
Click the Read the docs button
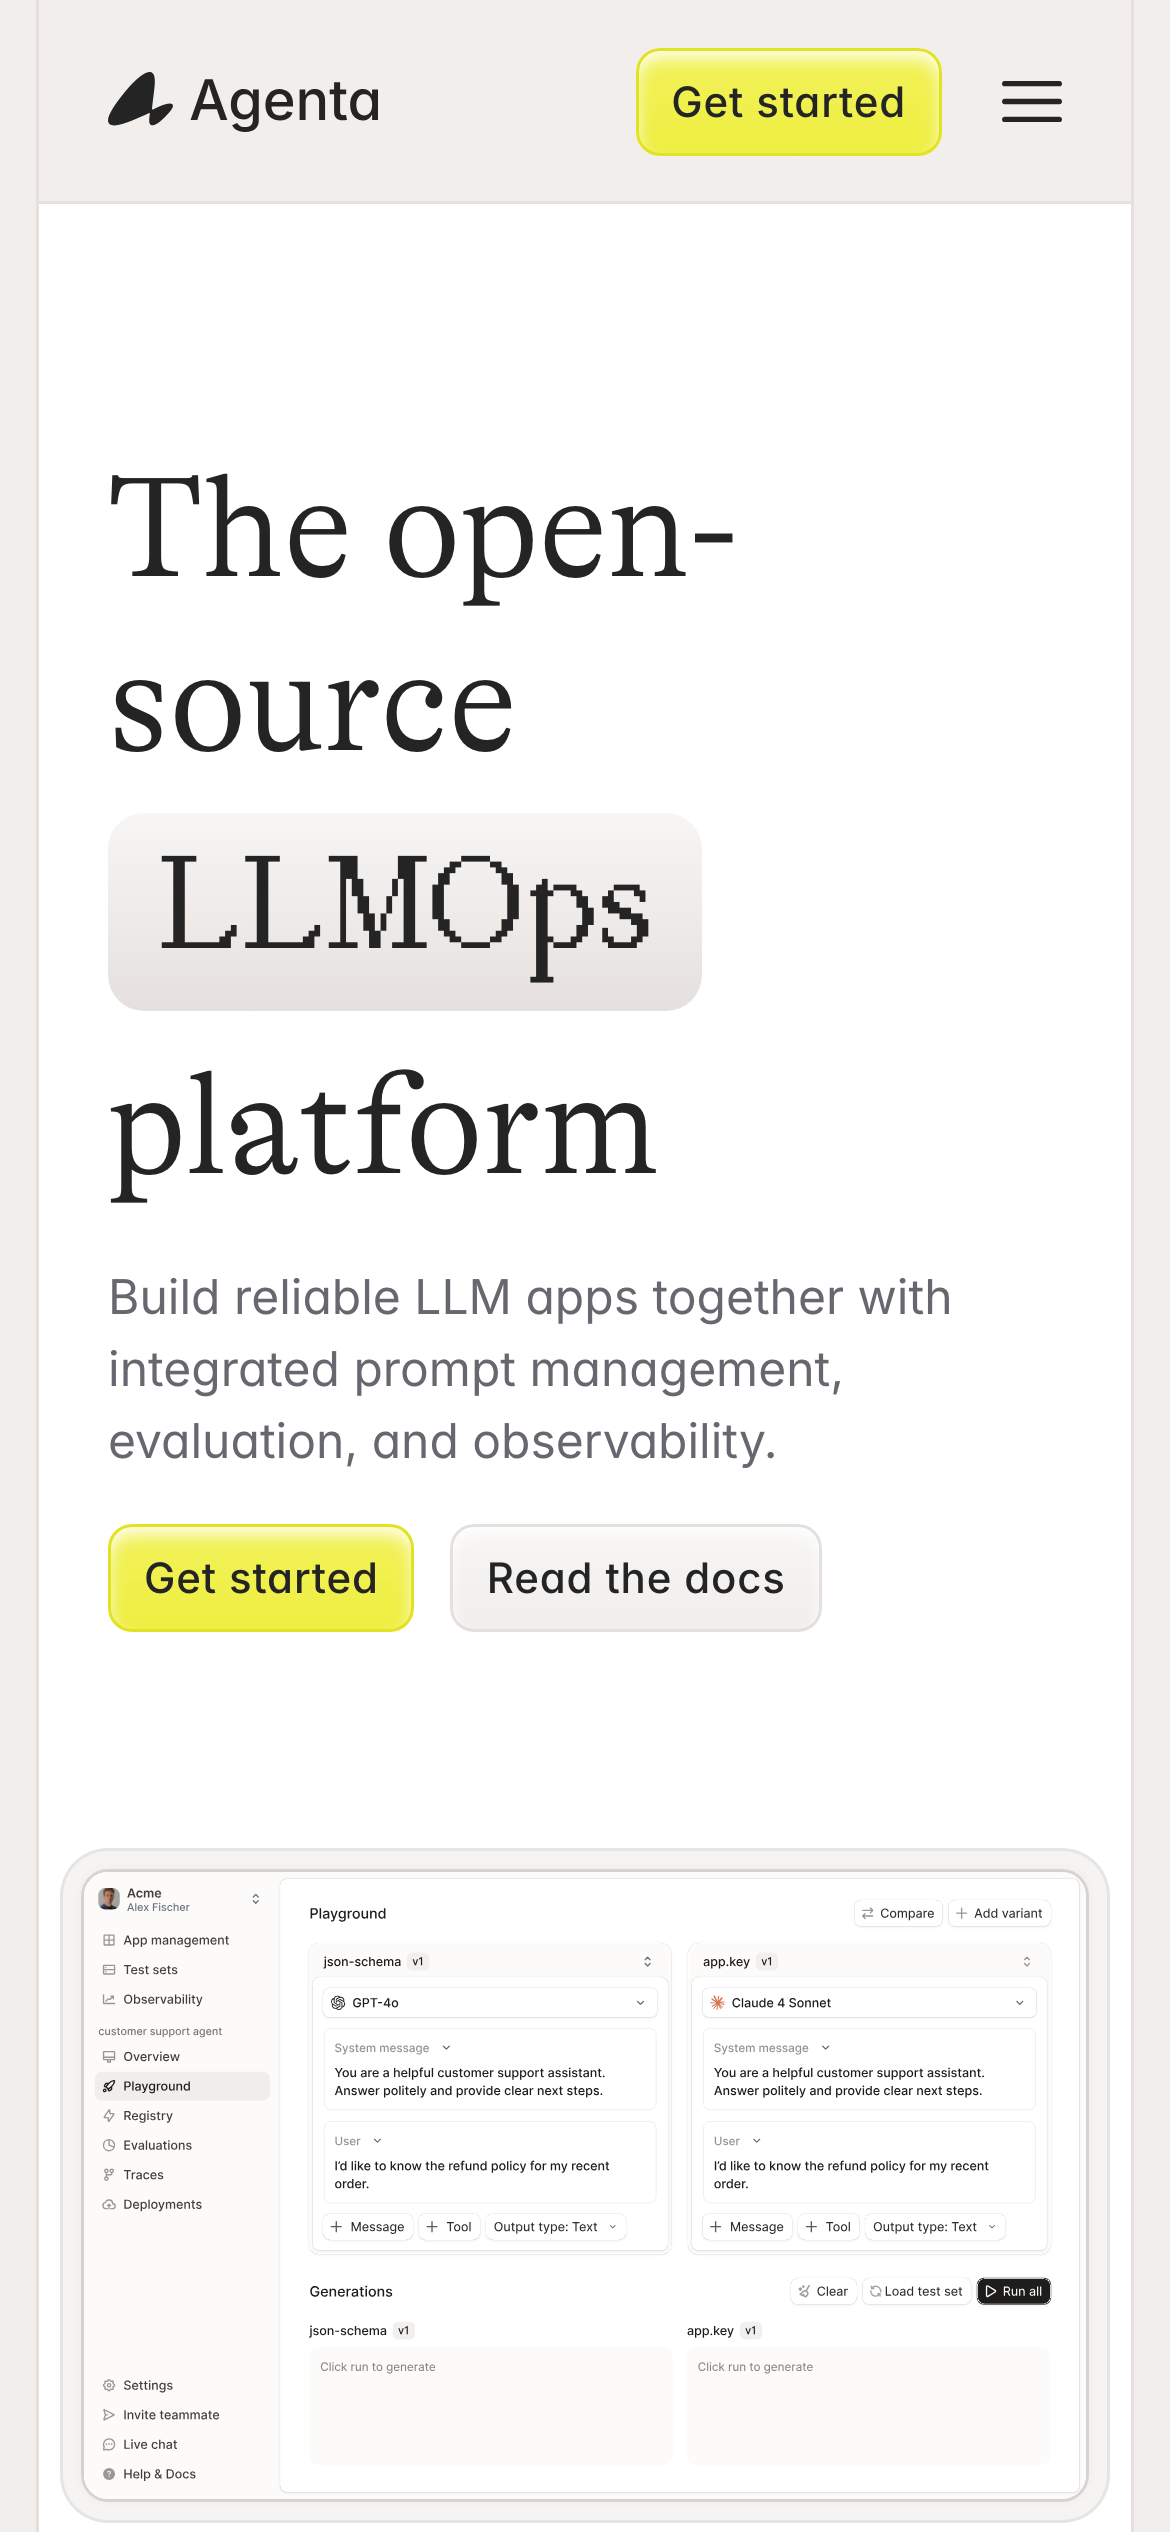(x=635, y=1578)
